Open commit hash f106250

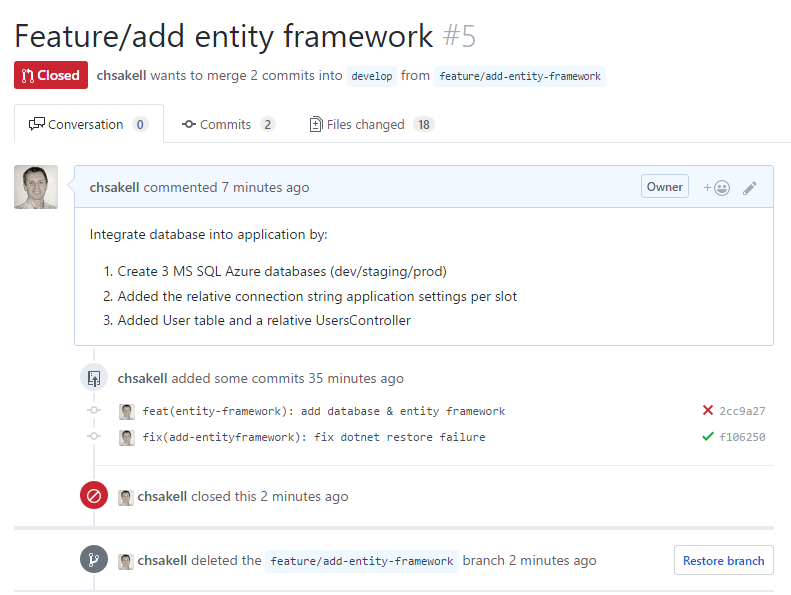click(742, 437)
